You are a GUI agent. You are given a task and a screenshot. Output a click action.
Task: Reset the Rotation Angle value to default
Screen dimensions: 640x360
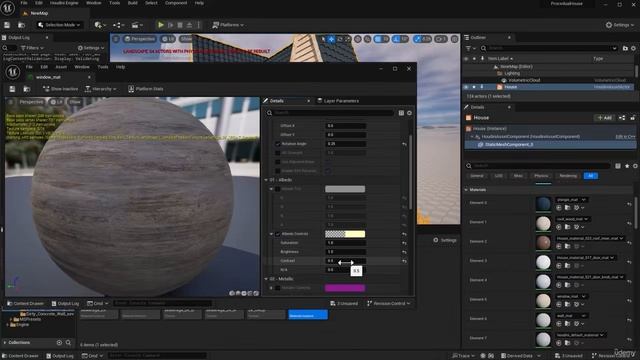pyautogui.click(x=404, y=144)
